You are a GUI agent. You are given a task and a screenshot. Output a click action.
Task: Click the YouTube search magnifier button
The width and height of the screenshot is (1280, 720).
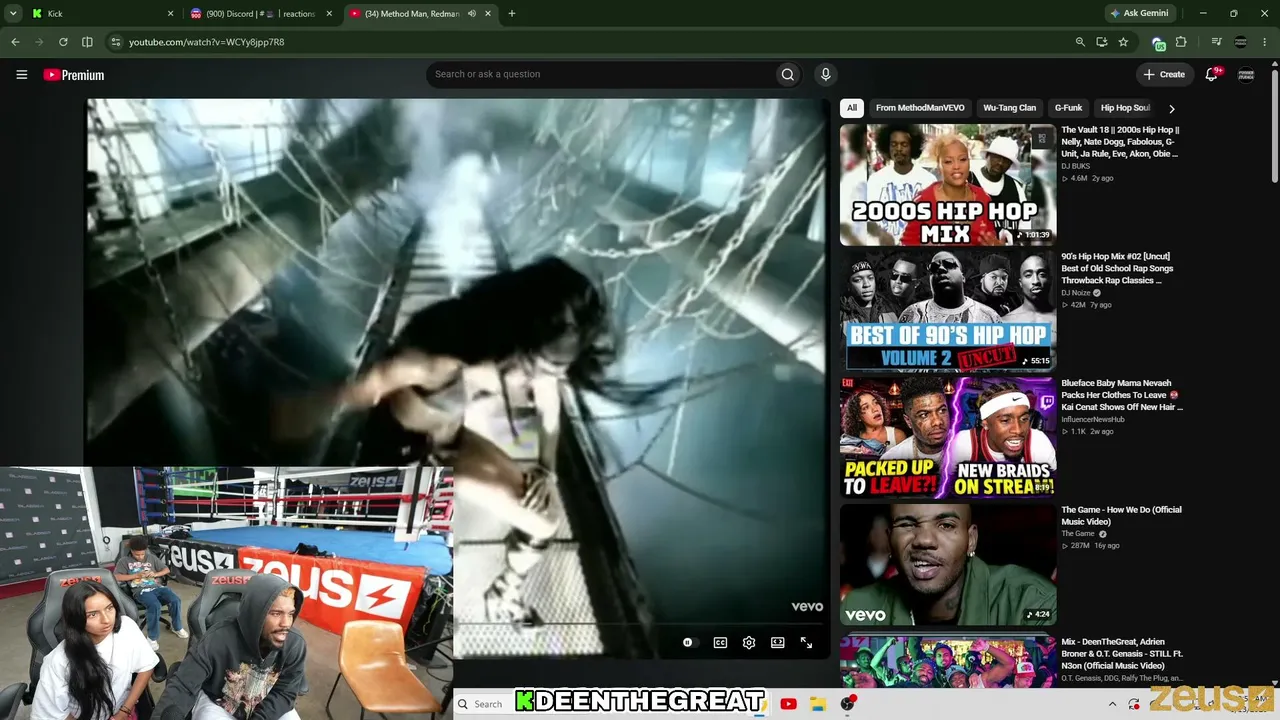coord(788,74)
